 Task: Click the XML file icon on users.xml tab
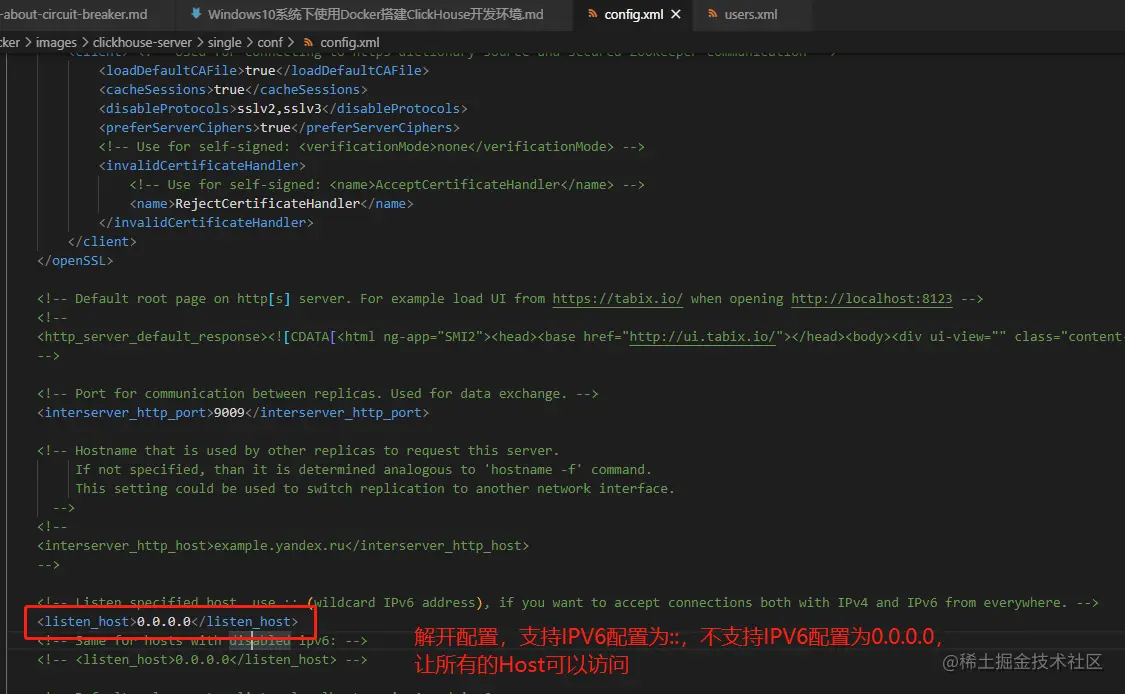(x=712, y=14)
